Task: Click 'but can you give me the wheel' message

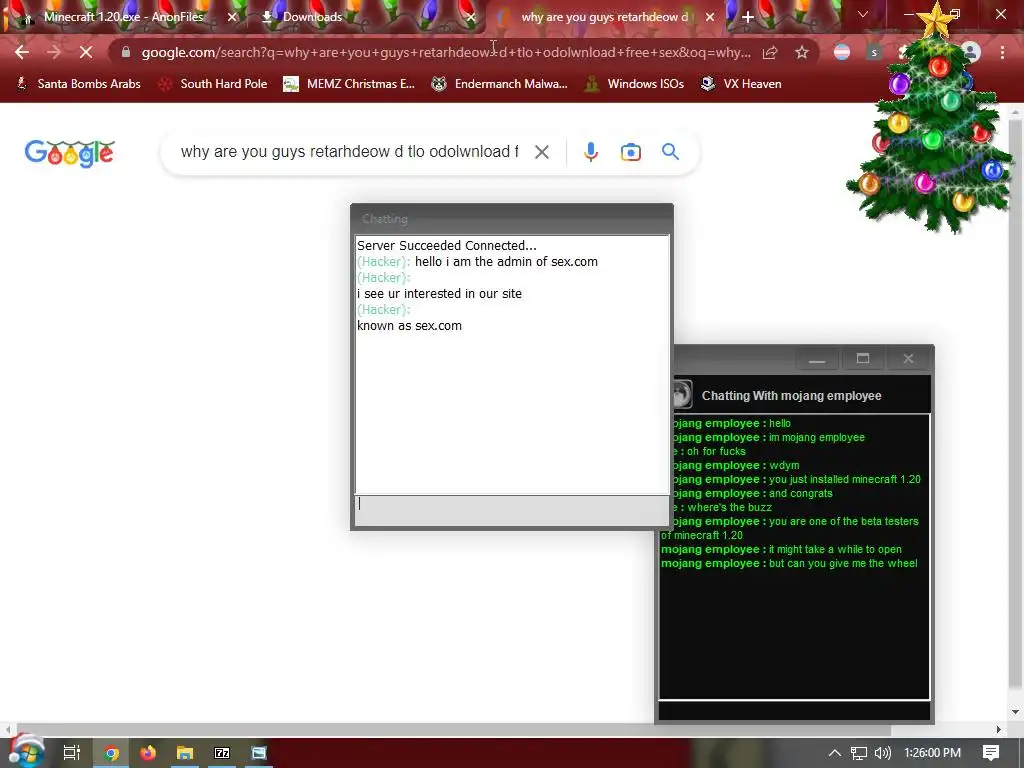Action: (843, 564)
